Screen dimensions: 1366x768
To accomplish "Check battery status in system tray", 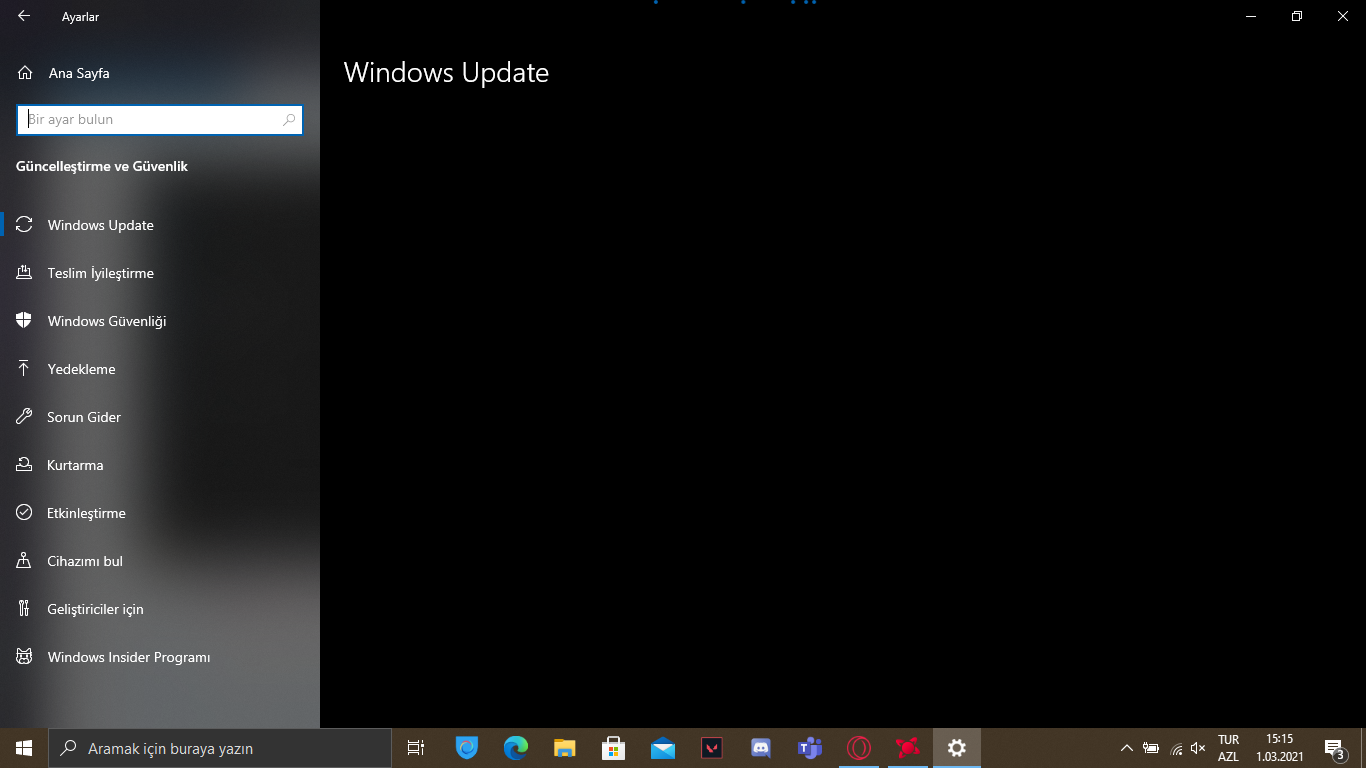I will (x=1151, y=748).
